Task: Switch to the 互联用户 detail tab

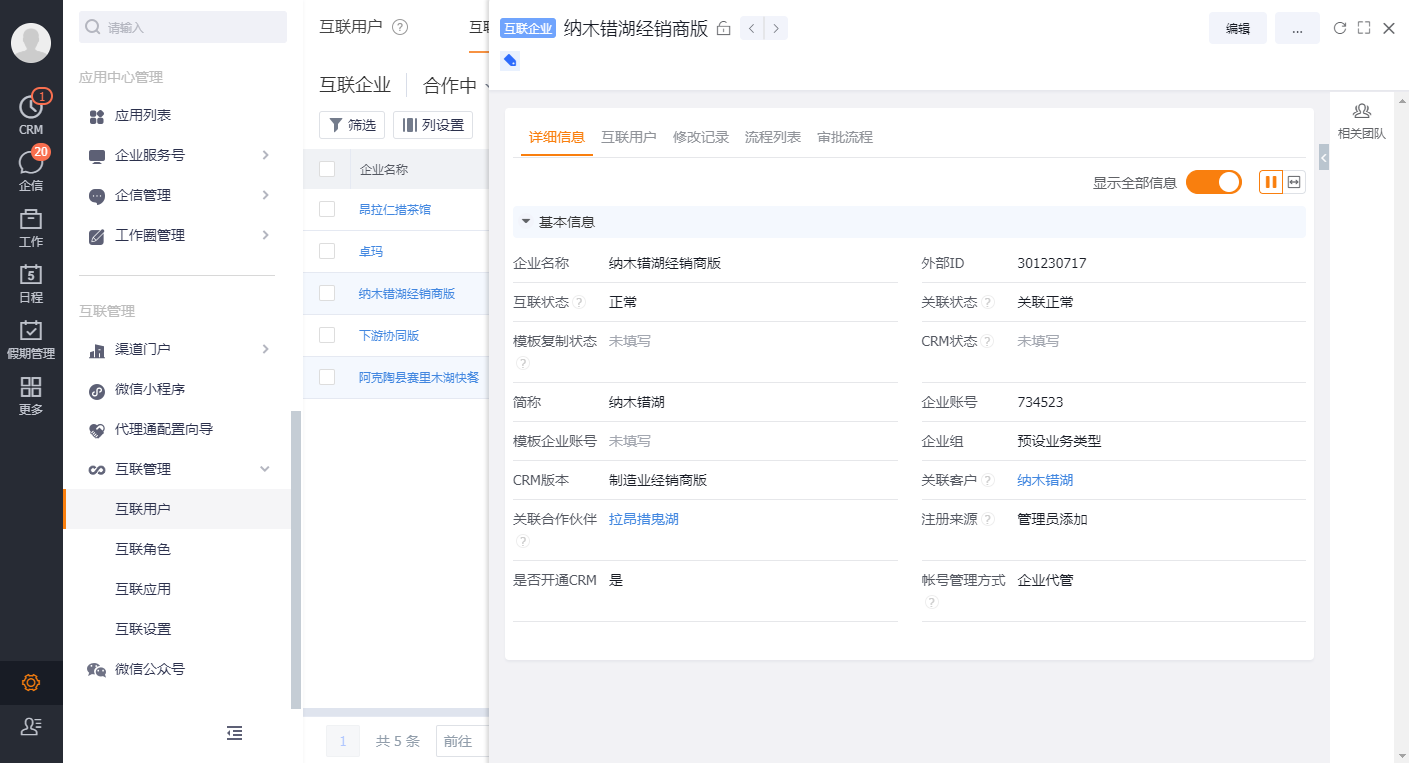Action: point(629,137)
